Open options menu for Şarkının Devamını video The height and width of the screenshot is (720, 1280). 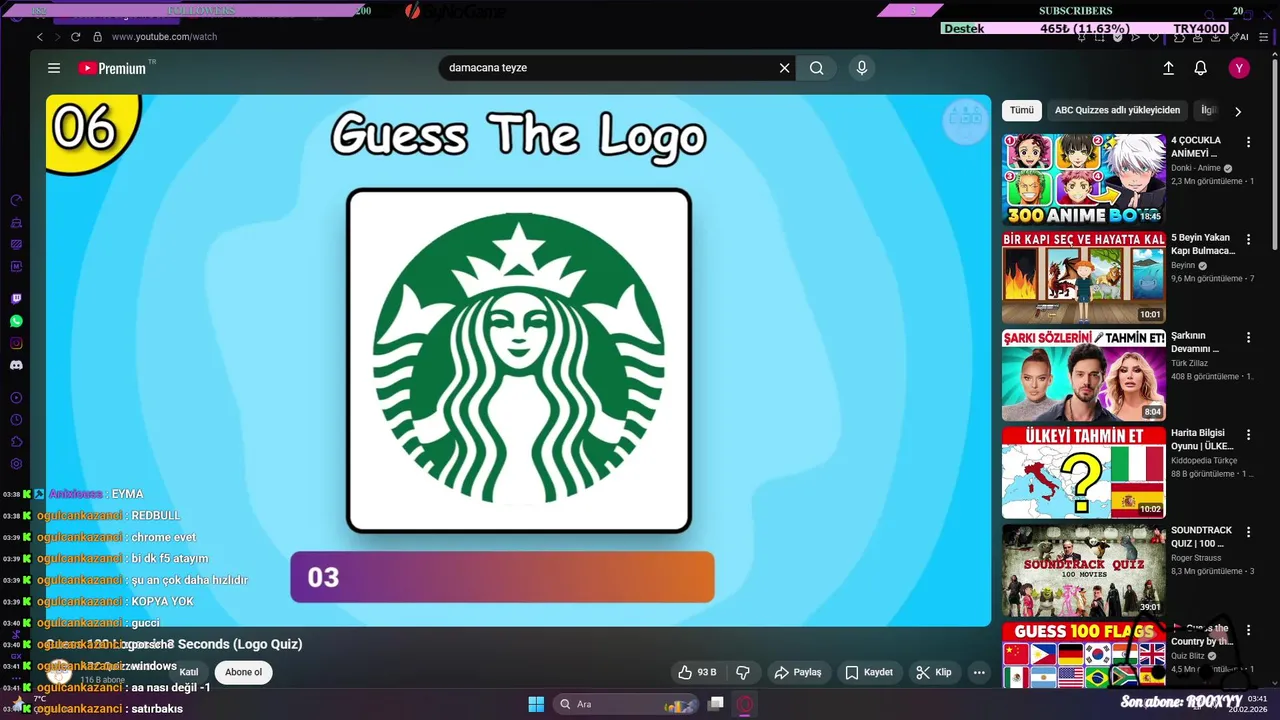[1248, 337]
